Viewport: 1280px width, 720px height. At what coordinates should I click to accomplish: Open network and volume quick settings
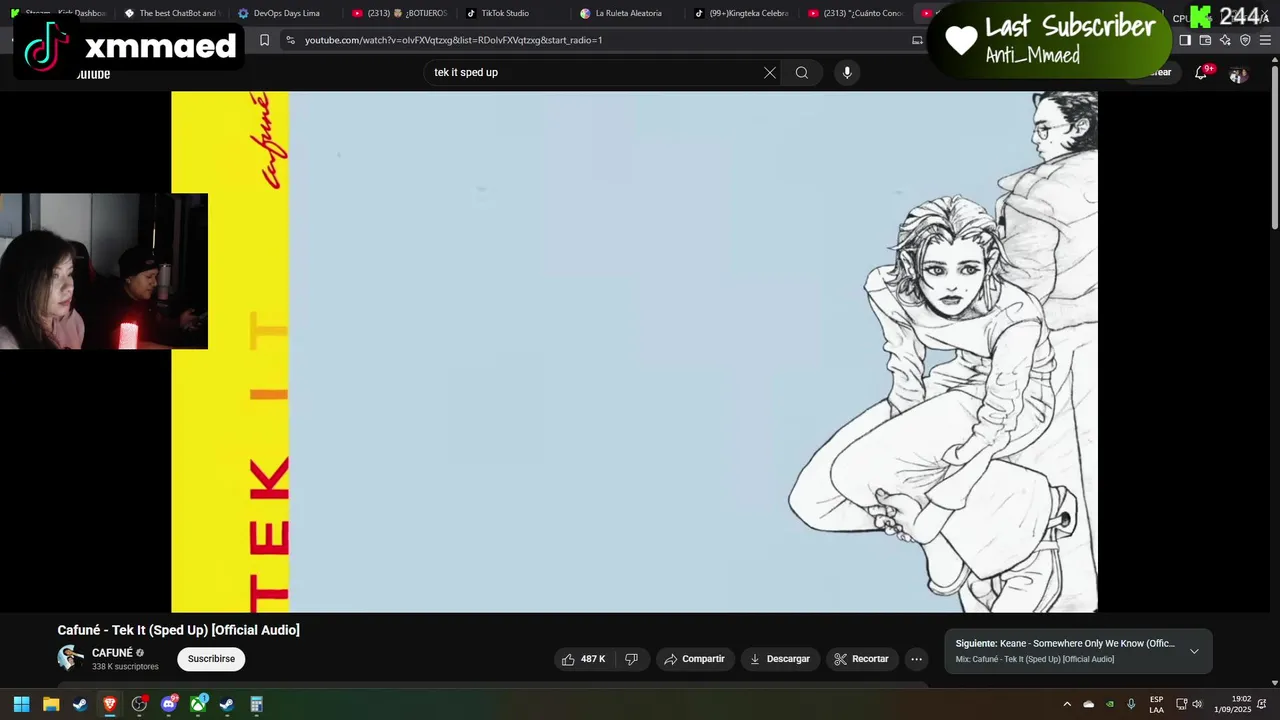(x=1189, y=704)
